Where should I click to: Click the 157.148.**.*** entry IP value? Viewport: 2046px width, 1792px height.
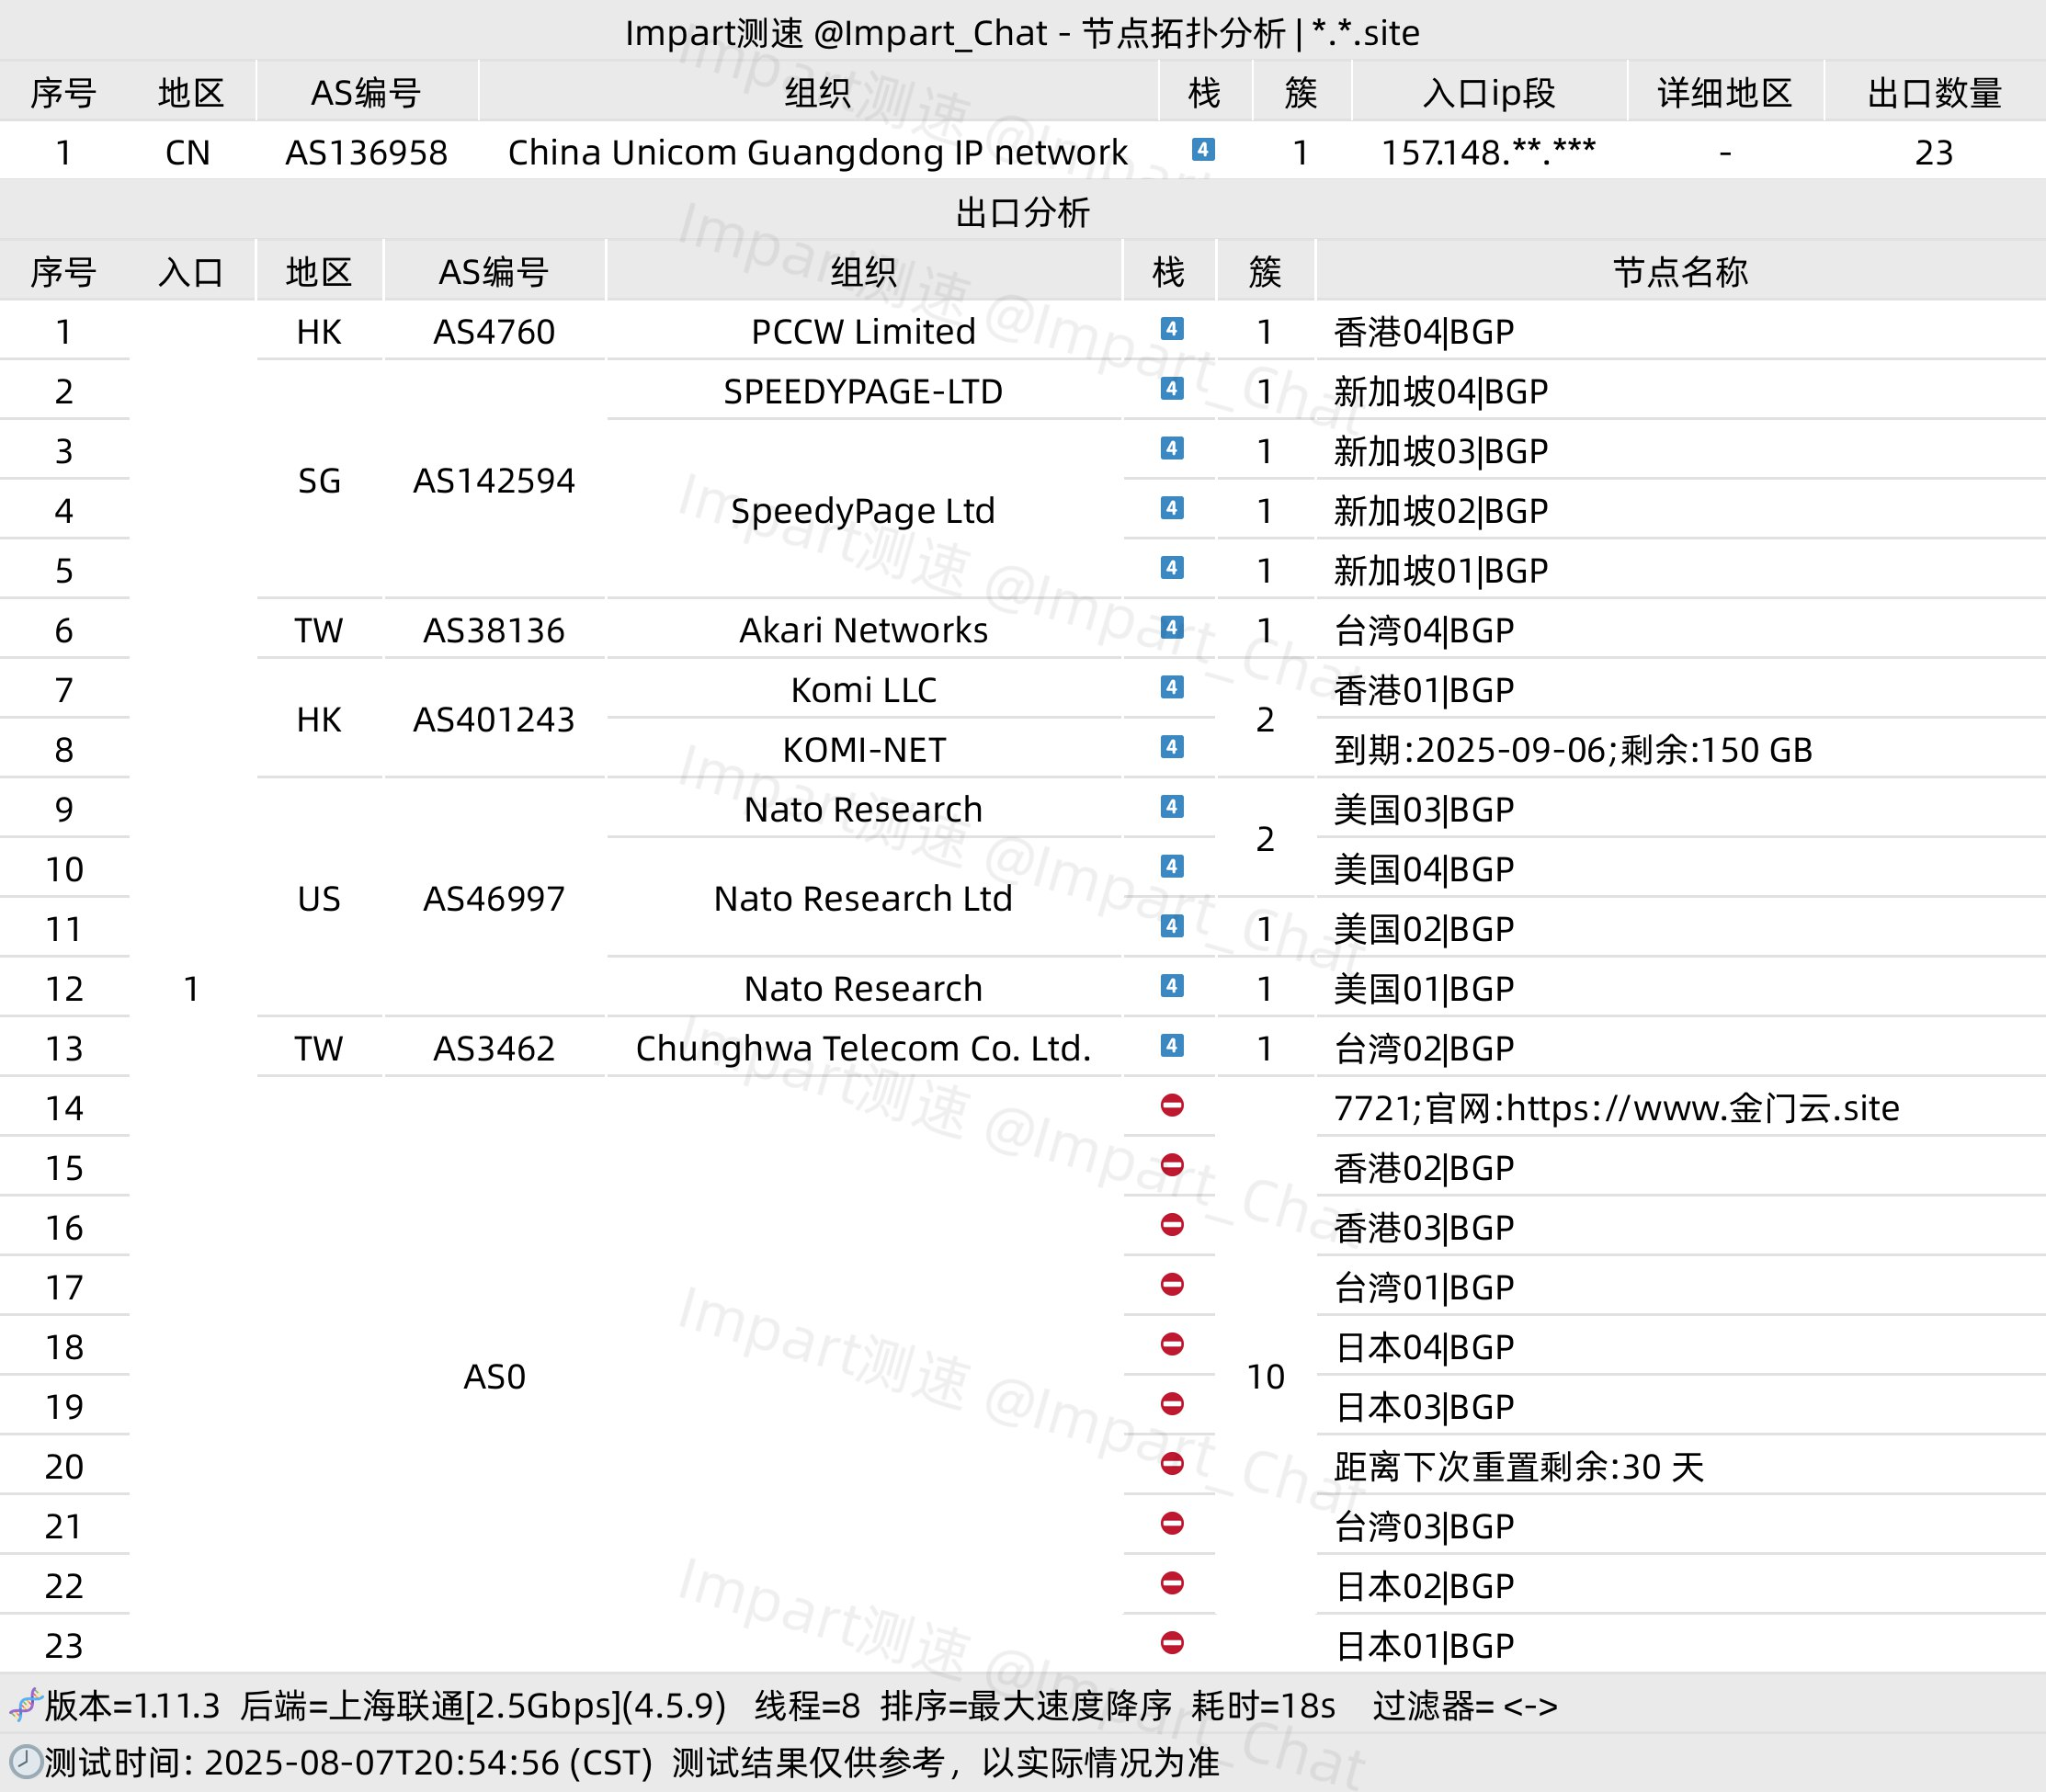point(1489,152)
